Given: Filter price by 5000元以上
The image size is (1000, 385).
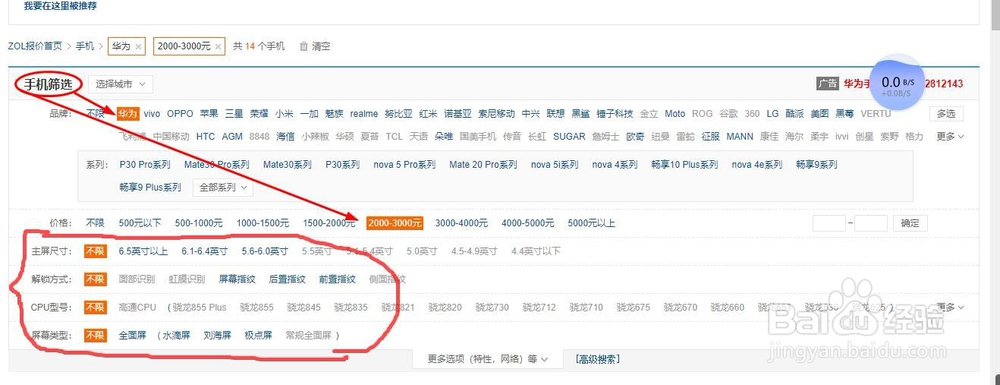Looking at the screenshot, I should [x=591, y=223].
